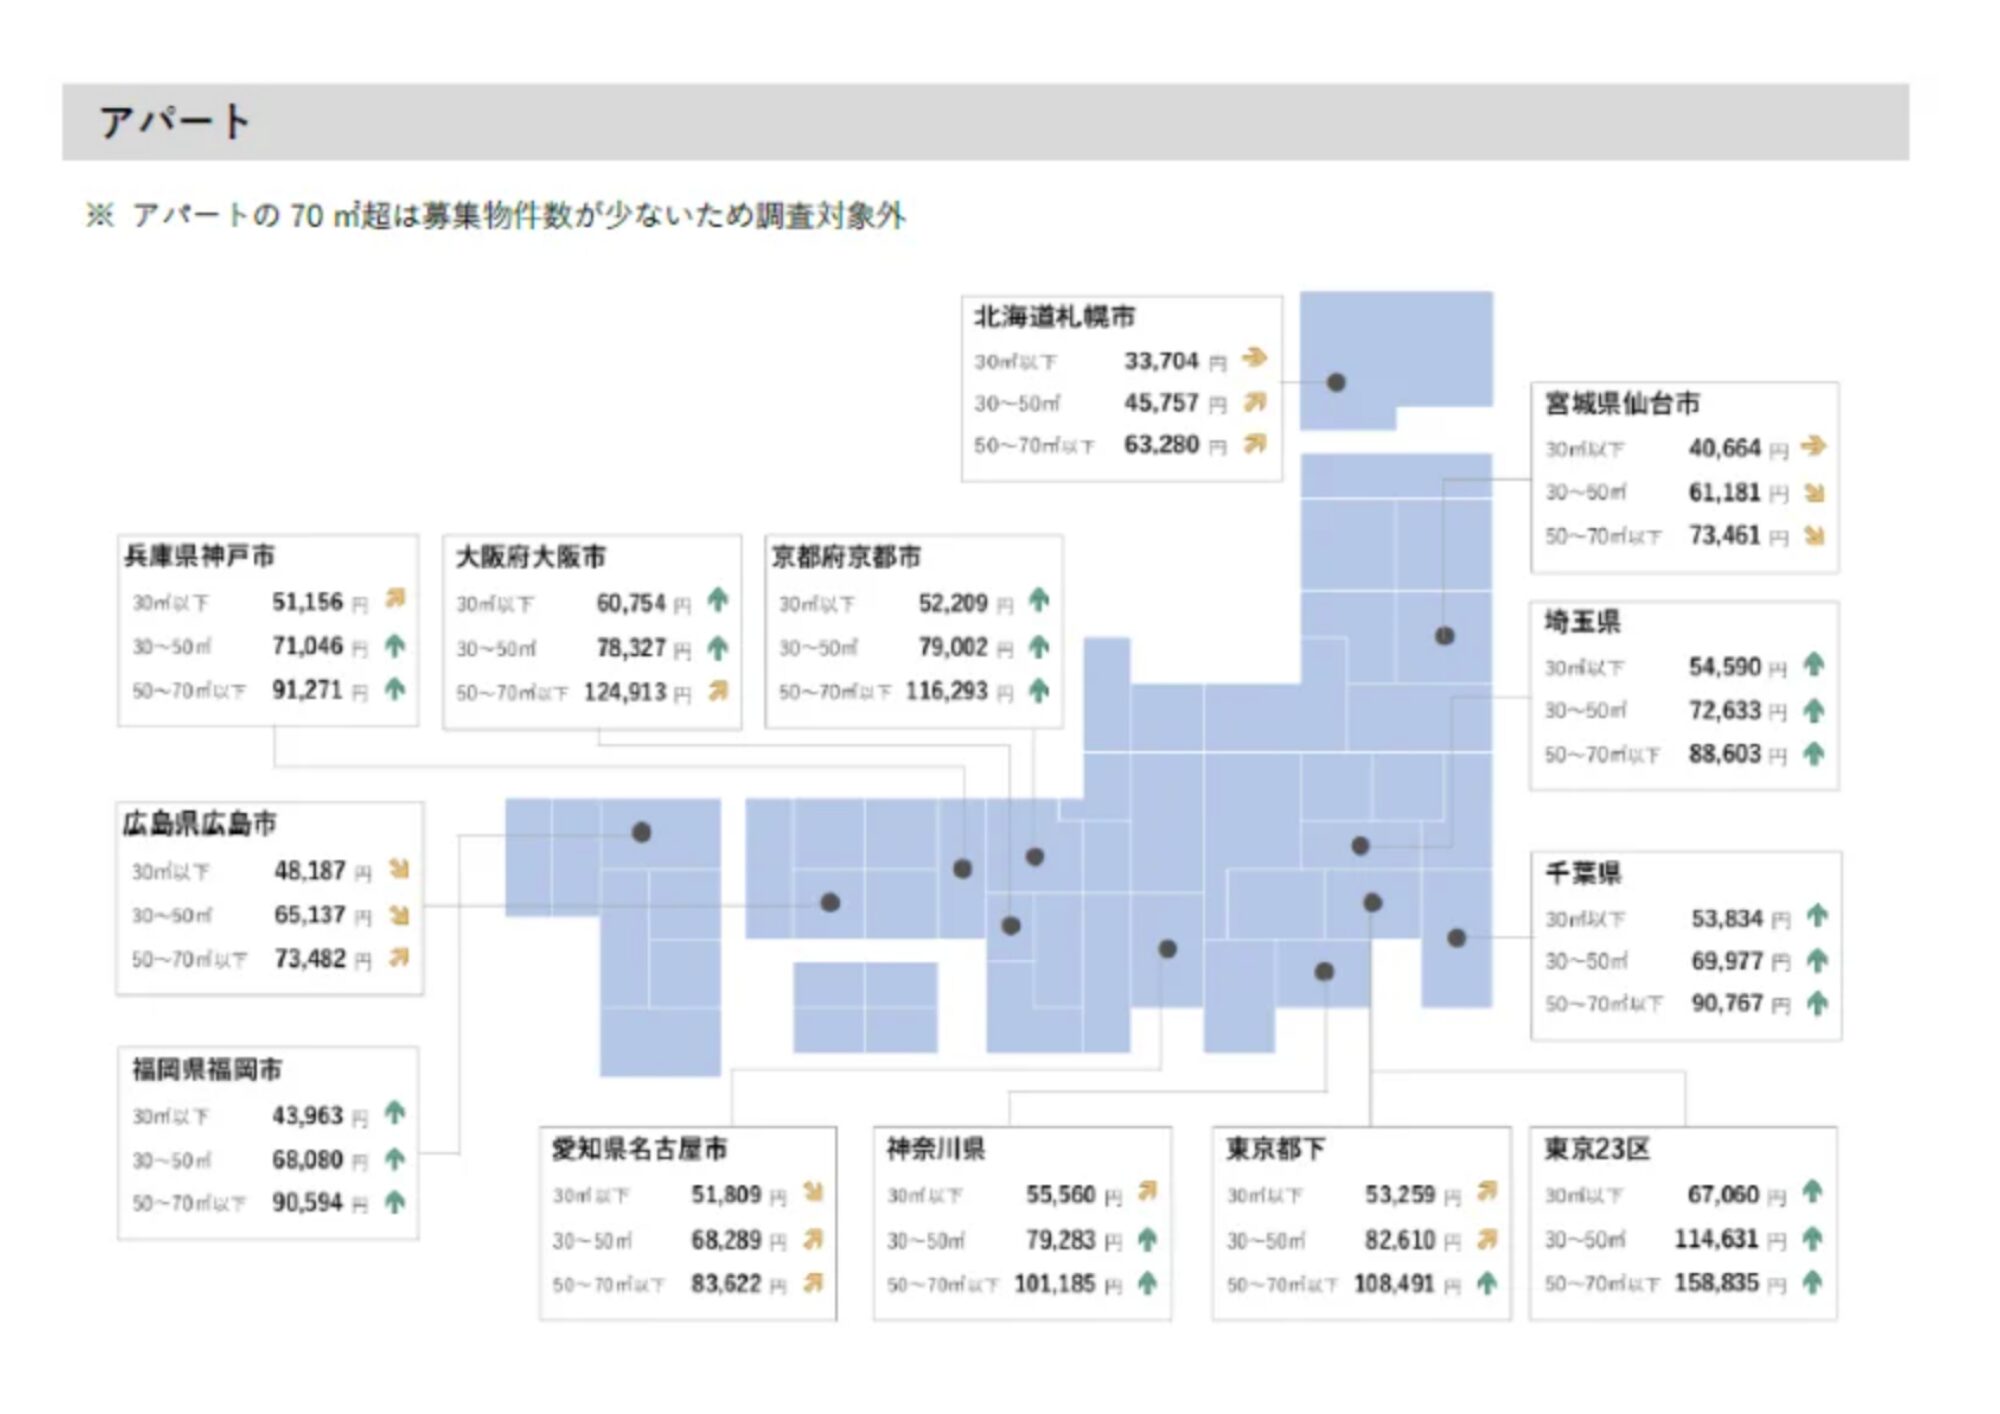Click the green arrow next to 158,835 円

coord(1812,1282)
